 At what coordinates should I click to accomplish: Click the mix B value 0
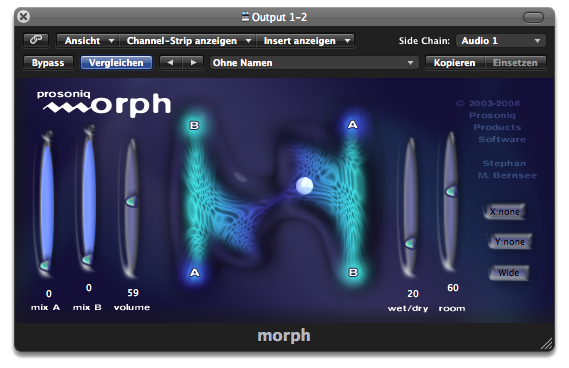(89, 288)
